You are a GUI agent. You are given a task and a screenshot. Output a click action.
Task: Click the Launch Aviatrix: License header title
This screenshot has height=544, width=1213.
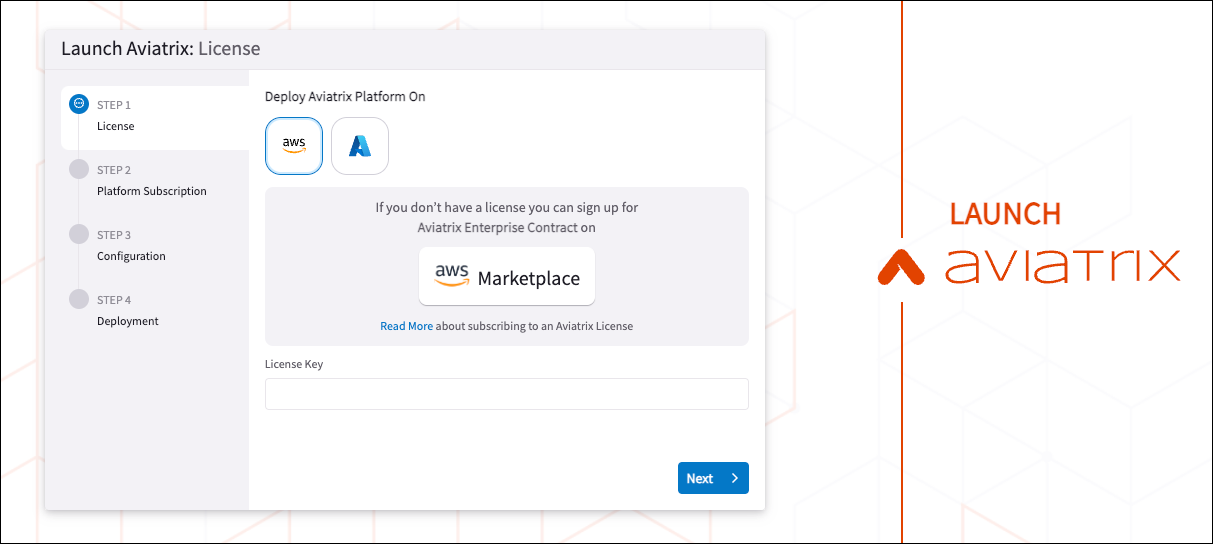tap(161, 48)
